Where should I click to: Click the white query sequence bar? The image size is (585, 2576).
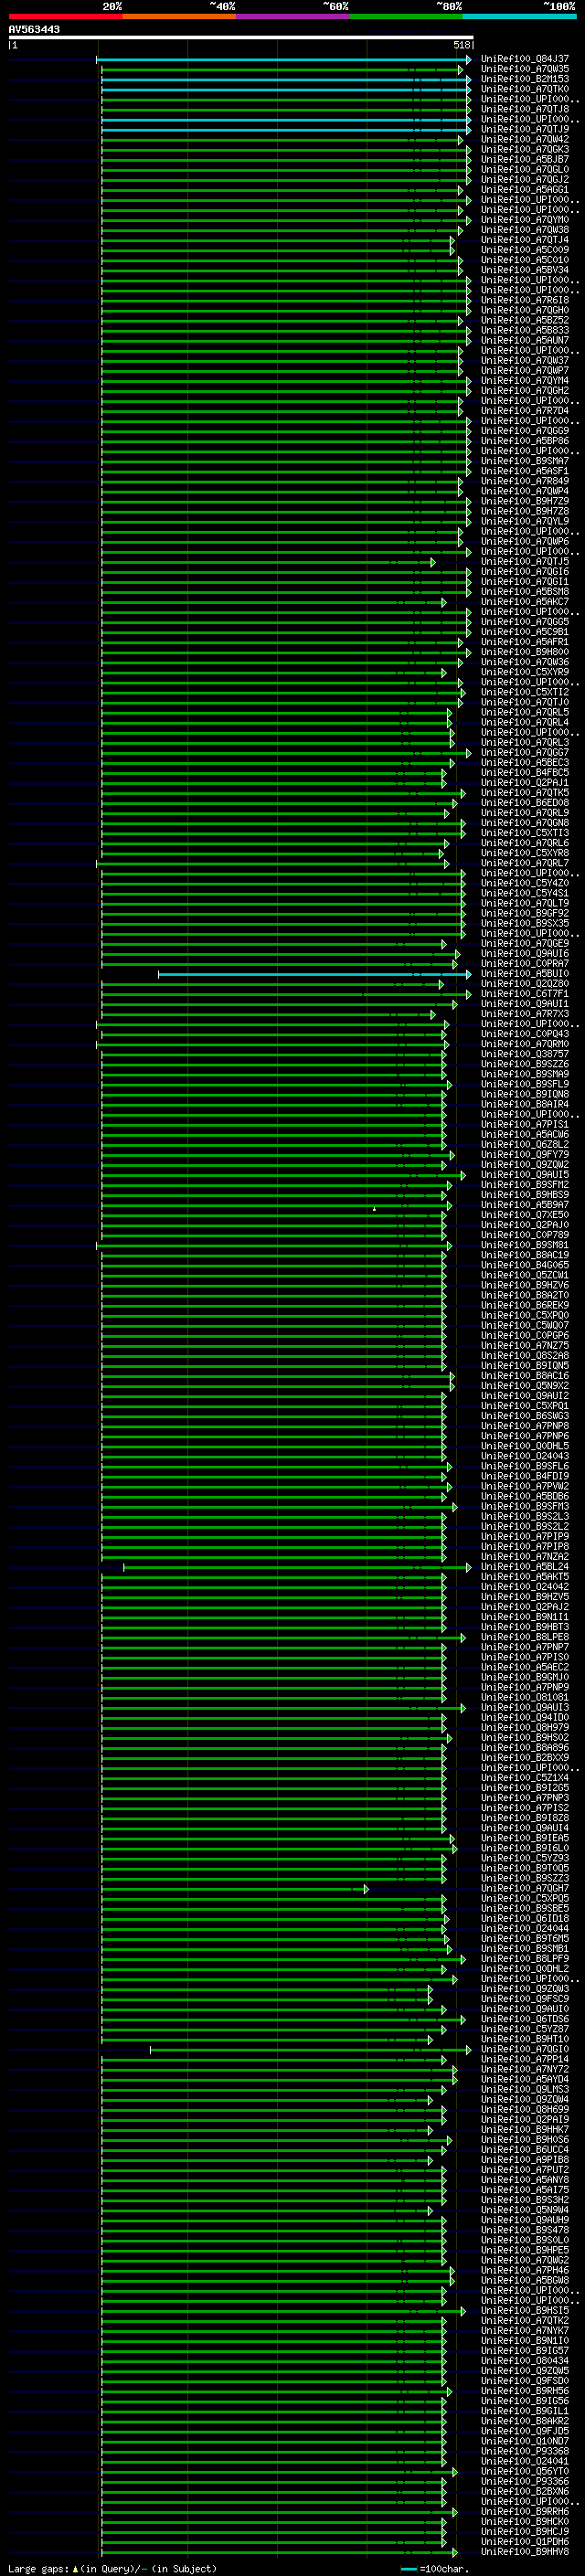[x=241, y=37]
